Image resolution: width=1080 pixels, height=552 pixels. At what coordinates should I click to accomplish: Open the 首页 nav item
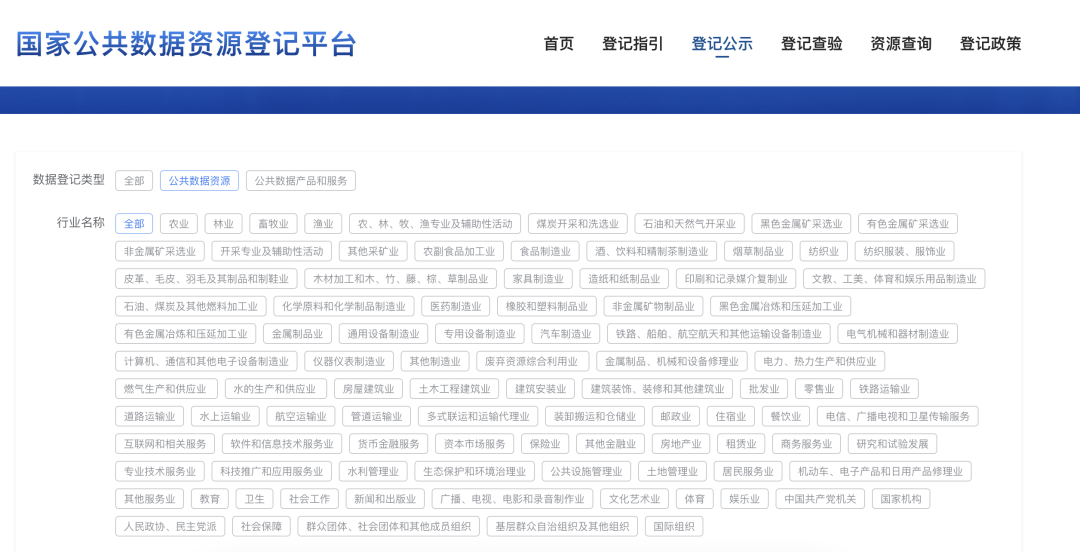[x=558, y=43]
